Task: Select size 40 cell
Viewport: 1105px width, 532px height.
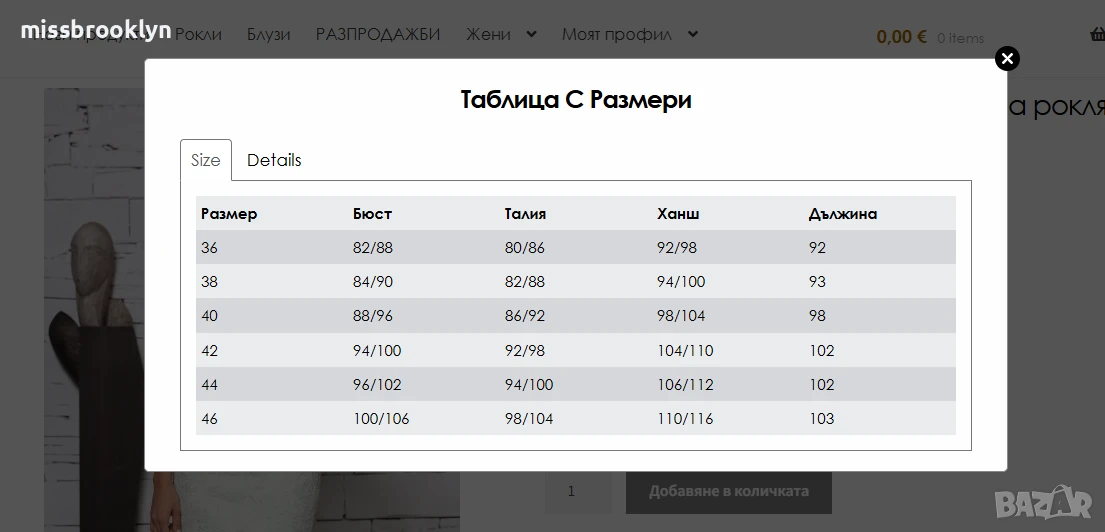Action: tap(209, 316)
